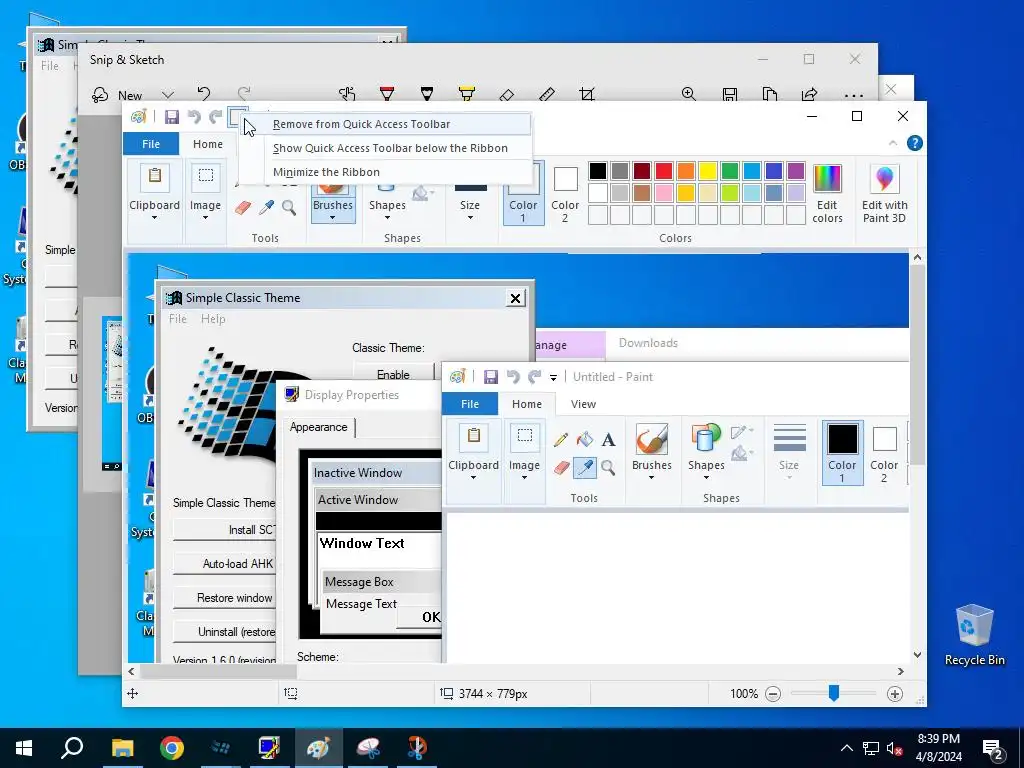The image size is (1024, 768).
Task: Pick purple swatch in Colors palette
Action: pyautogui.click(x=795, y=171)
